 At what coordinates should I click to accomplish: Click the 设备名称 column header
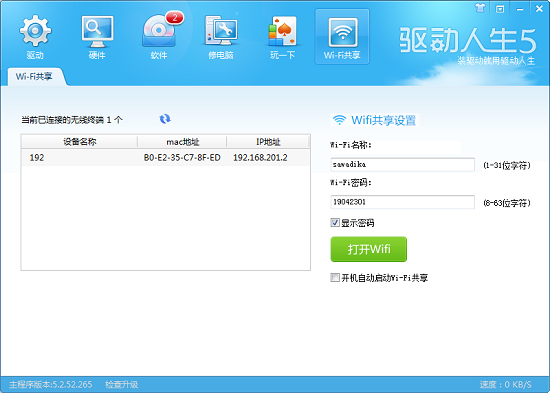pyautogui.click(x=80, y=142)
